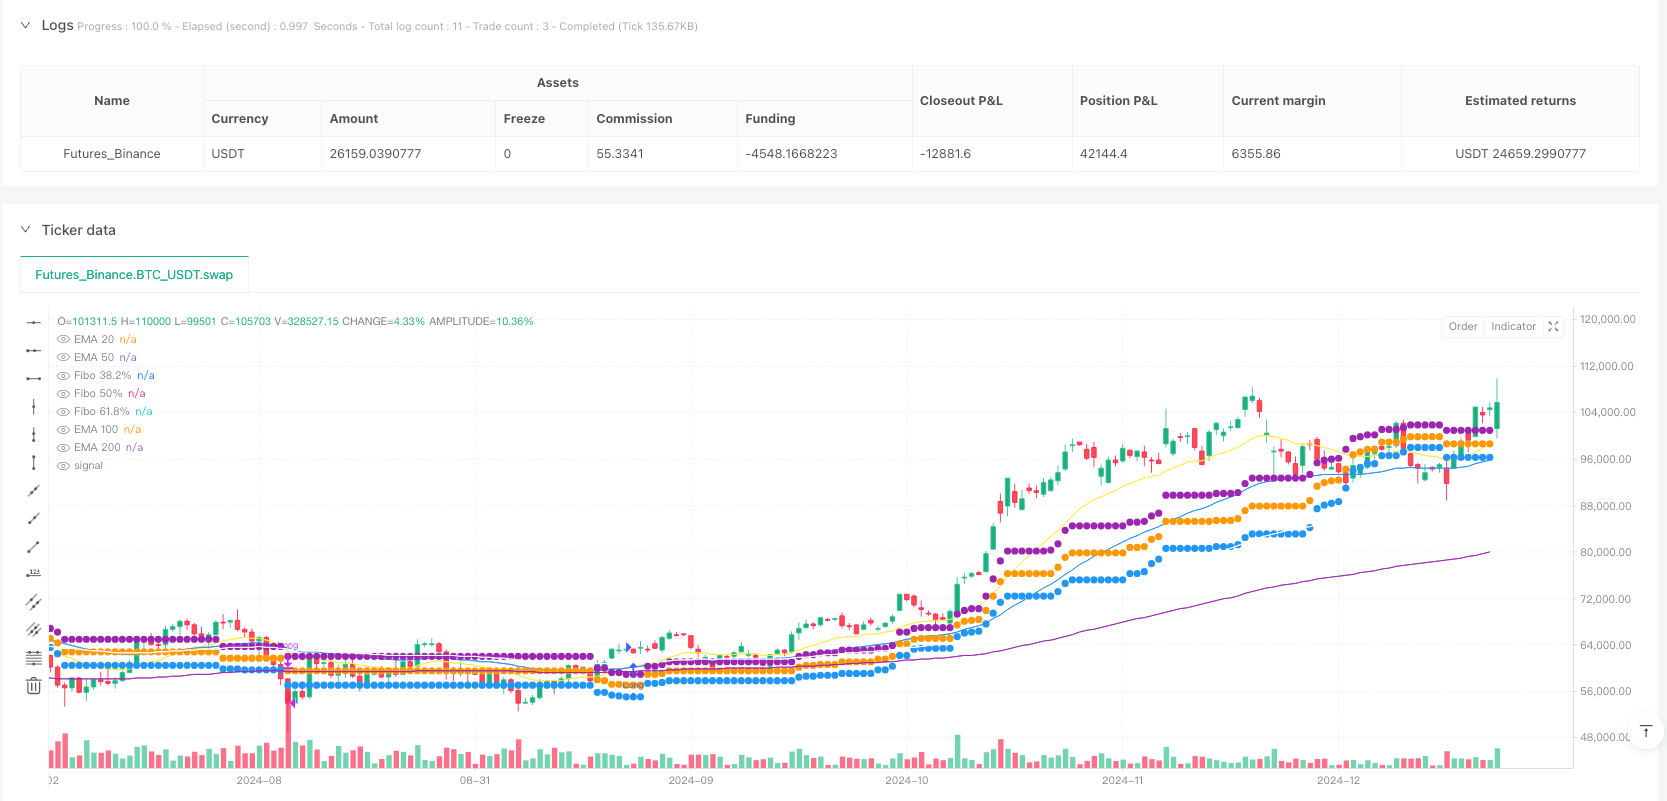The height and width of the screenshot is (801, 1667).
Task: Select the Futures_Binance.BTC_USDT.swap tab
Action: click(134, 275)
